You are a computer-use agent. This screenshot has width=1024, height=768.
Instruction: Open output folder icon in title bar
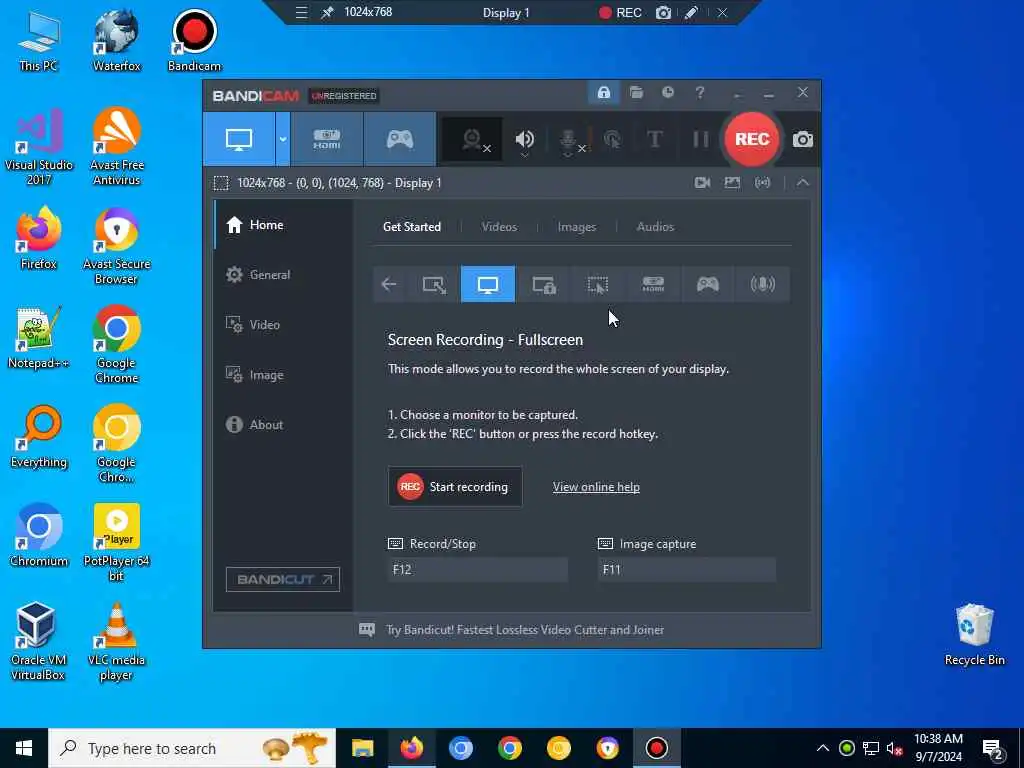click(x=636, y=93)
